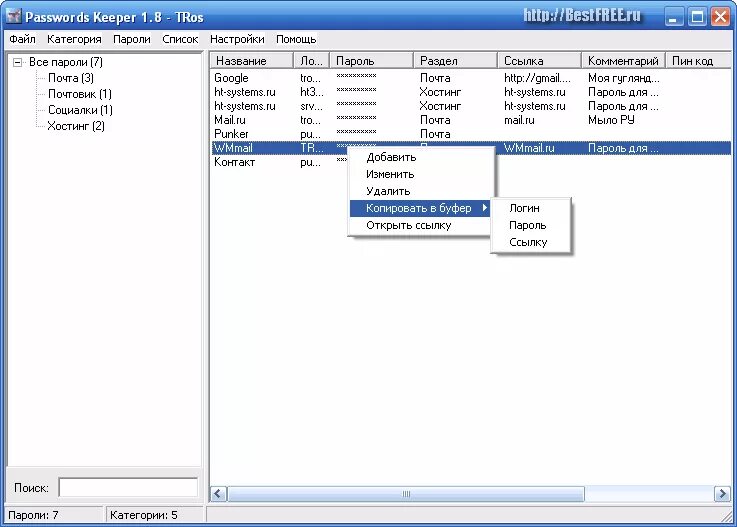This screenshot has width=737, height=527.
Task: Click the horizontal scrollbar thumb
Action: 406,494
